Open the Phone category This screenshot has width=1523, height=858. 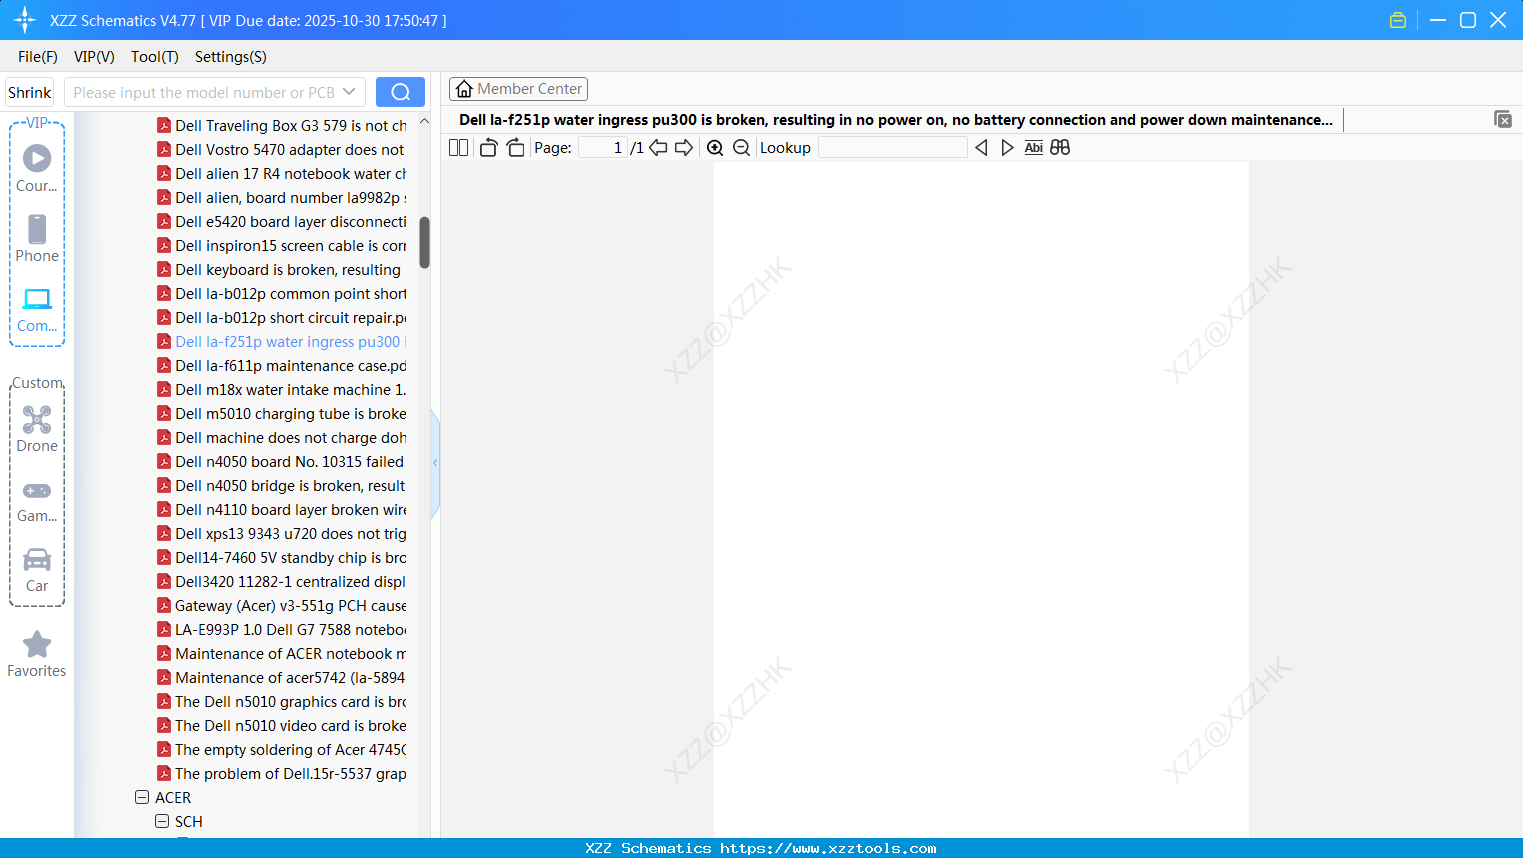[37, 239]
